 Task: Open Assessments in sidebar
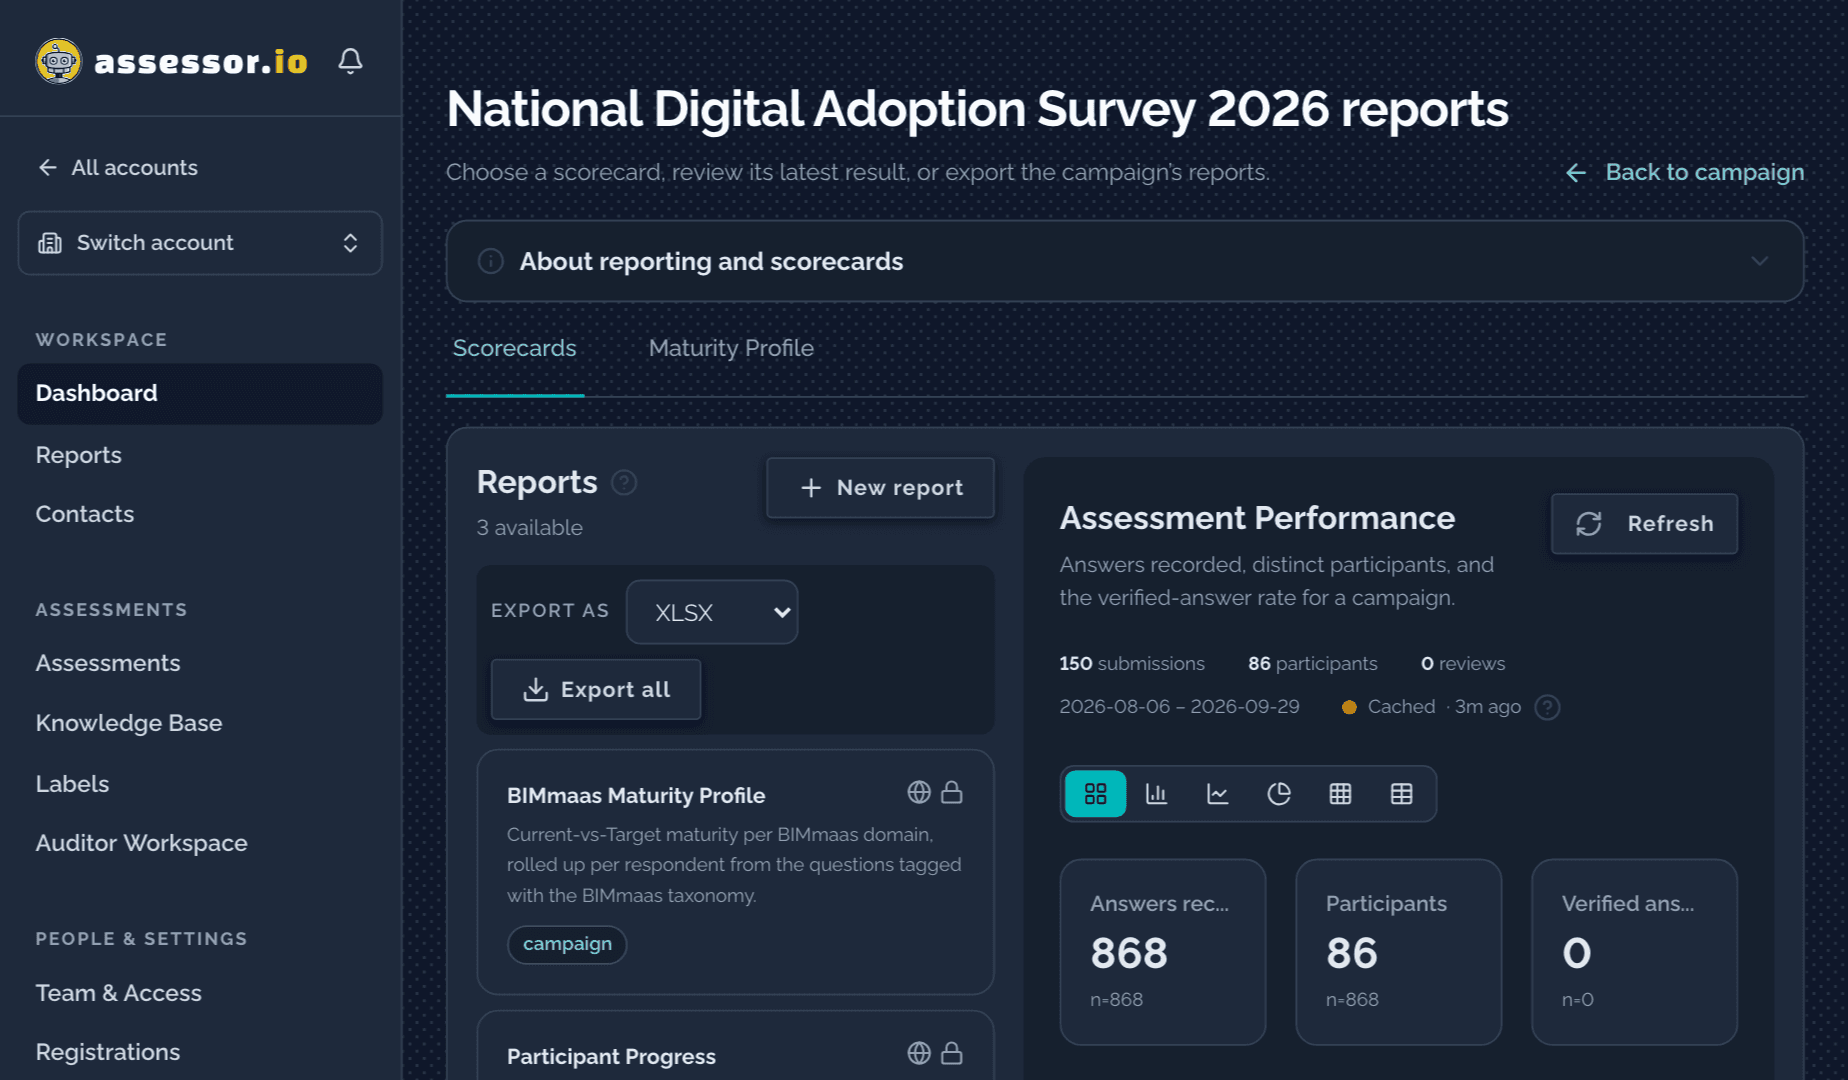pyautogui.click(x=108, y=663)
